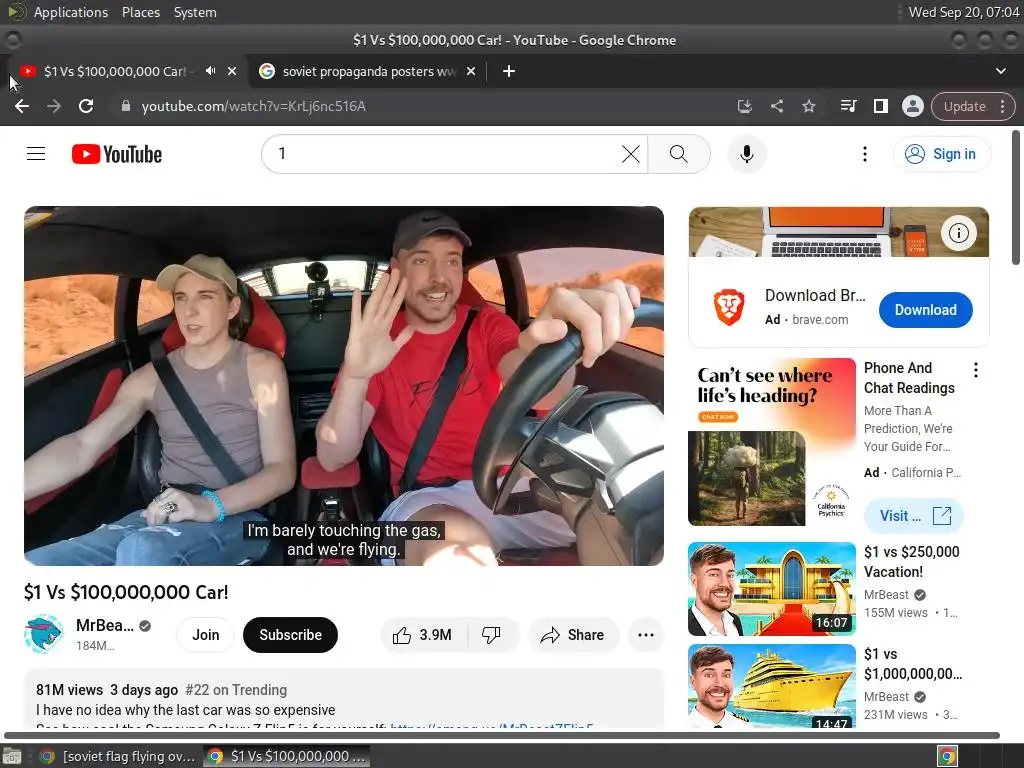Open the #22 on Trending link
This screenshot has height=768, width=1024.
(x=236, y=690)
